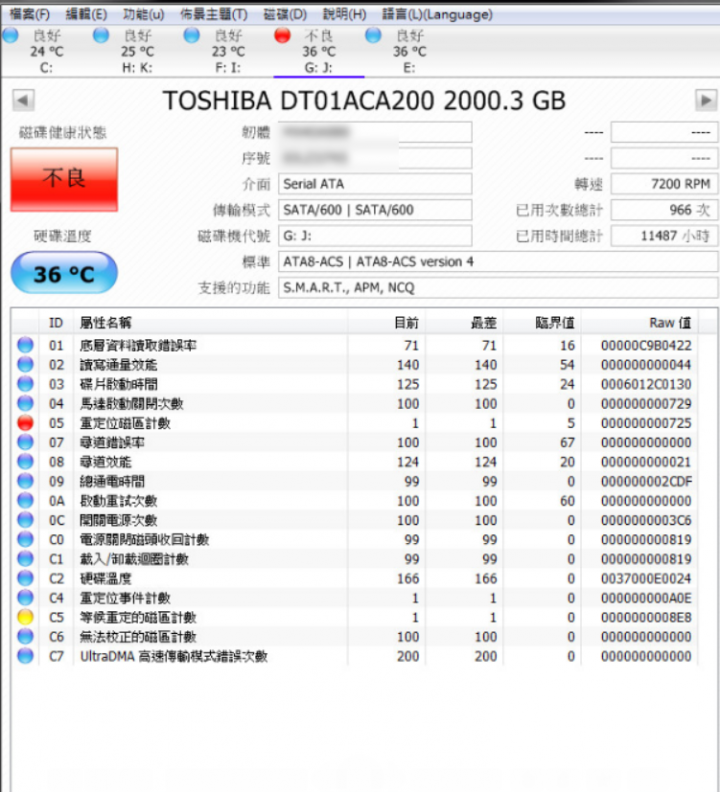The height and width of the screenshot is (792, 720).
Task: Click the red status orb above G: J:
Action: tap(282, 35)
